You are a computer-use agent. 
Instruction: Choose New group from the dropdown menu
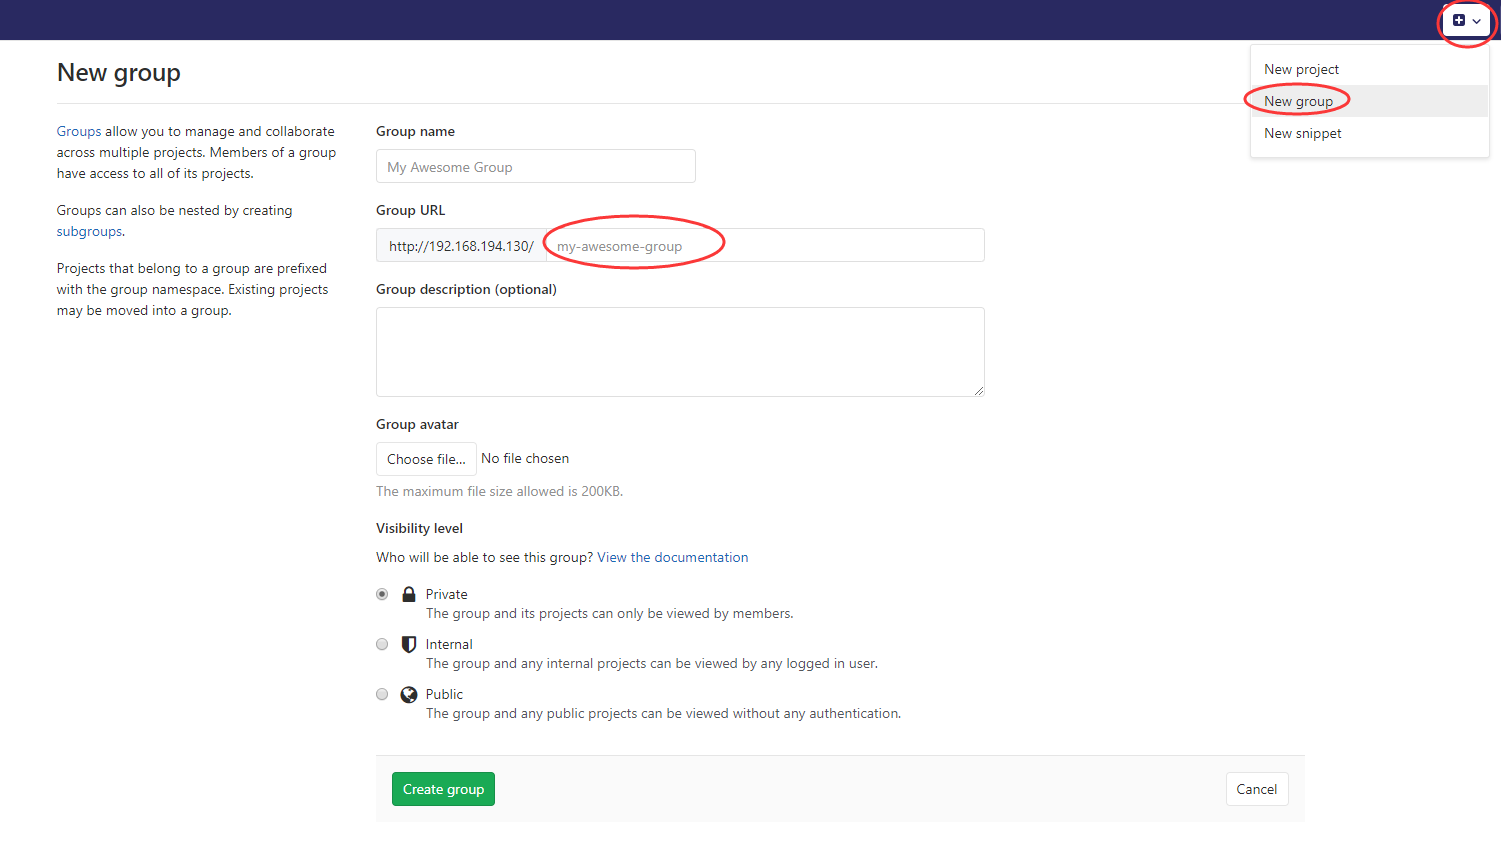(1369, 101)
